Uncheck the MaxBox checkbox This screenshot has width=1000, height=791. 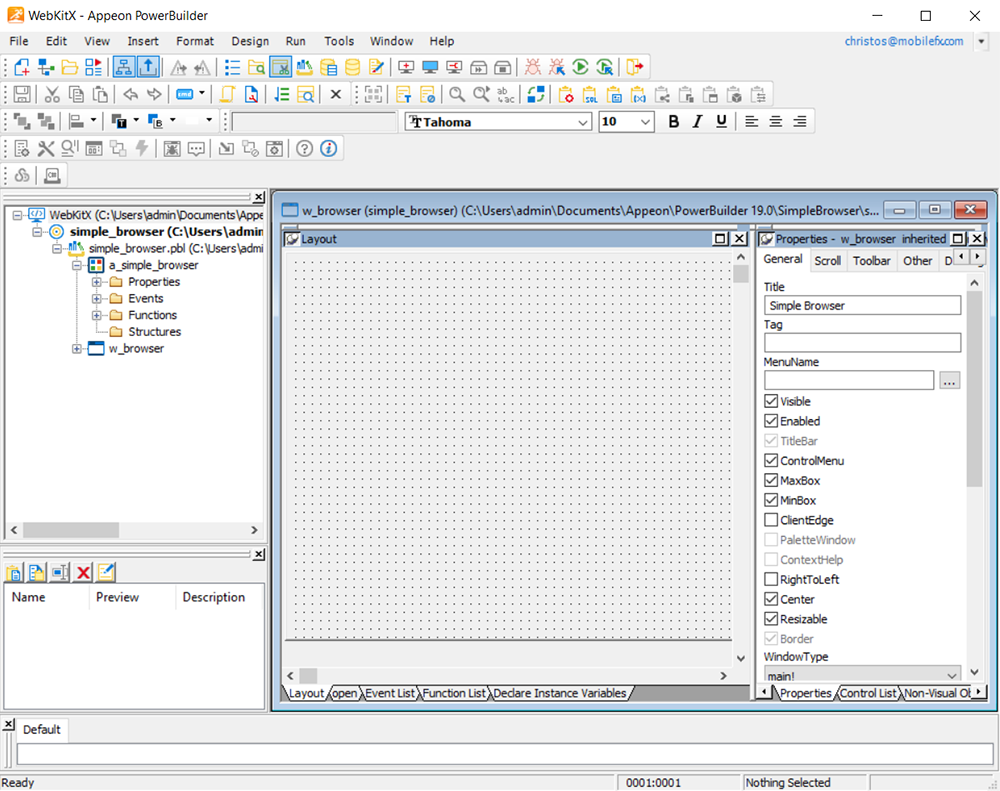point(771,480)
